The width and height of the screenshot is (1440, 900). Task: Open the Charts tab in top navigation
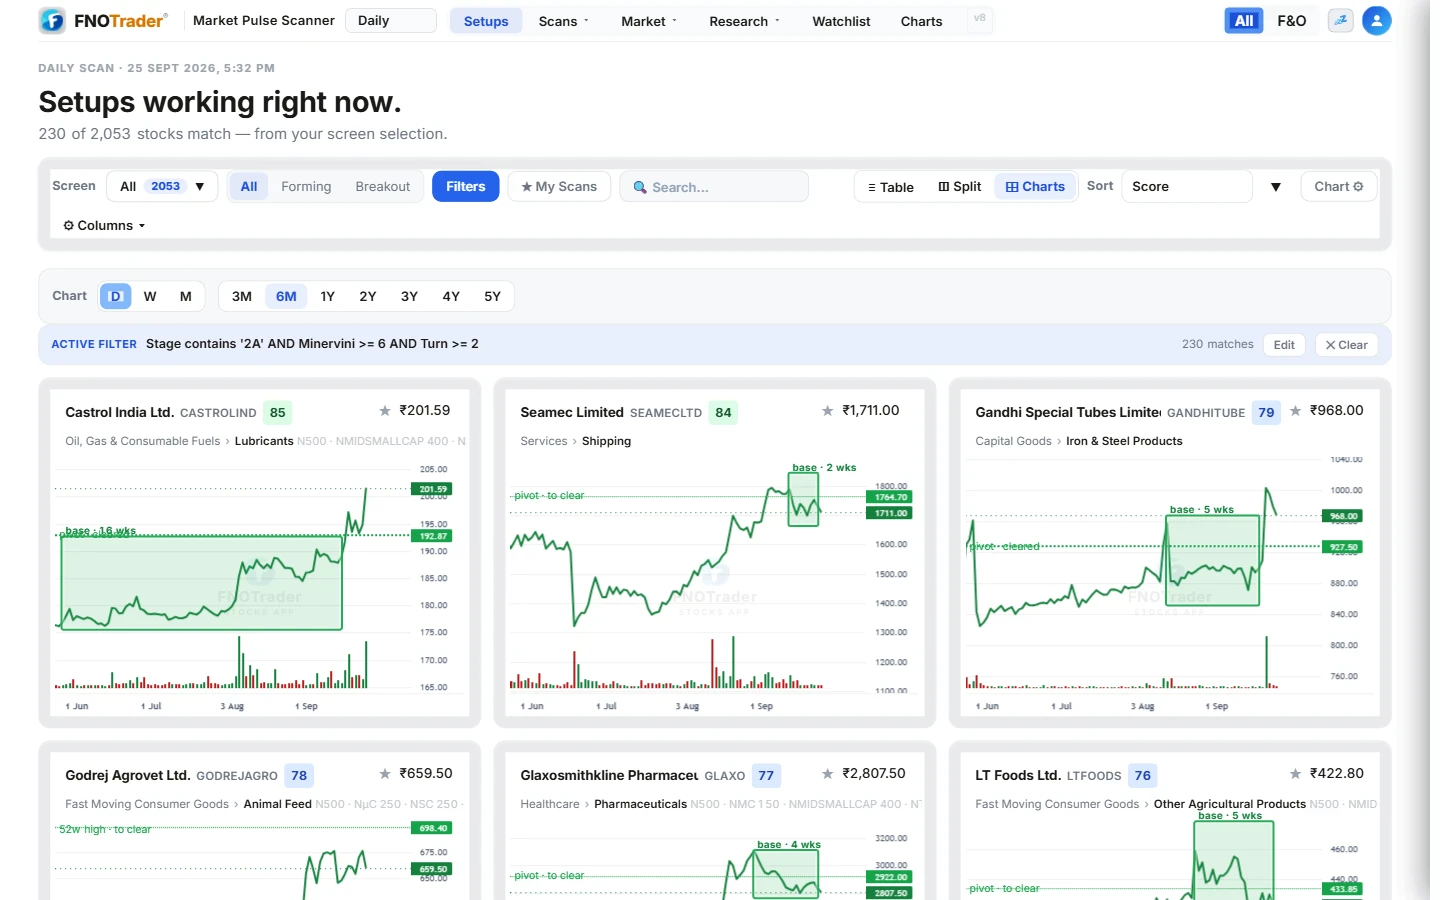click(921, 21)
